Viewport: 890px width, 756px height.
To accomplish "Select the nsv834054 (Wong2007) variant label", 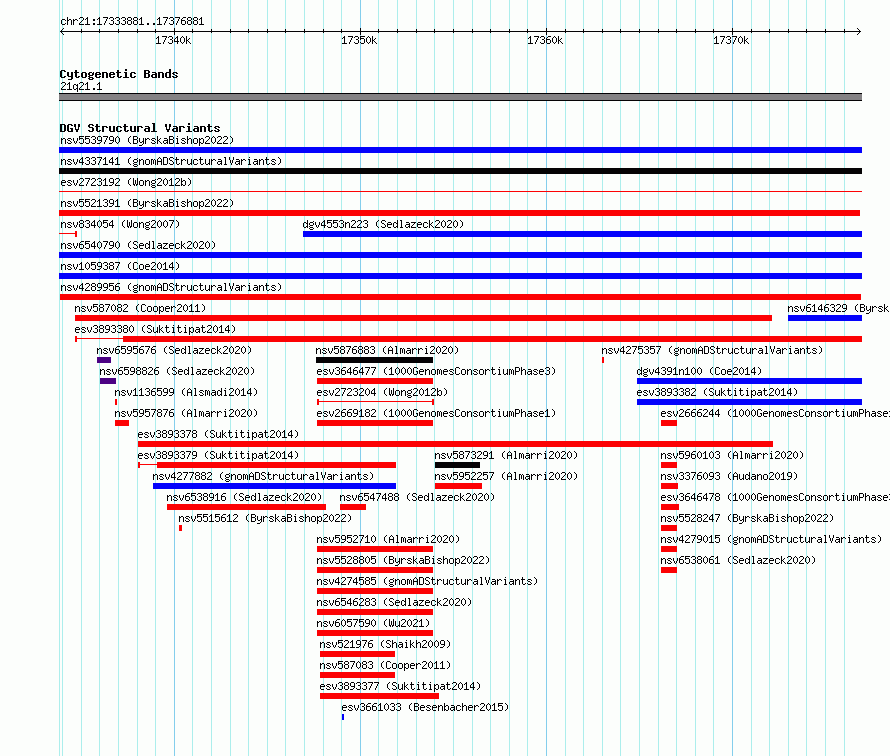I will click(120, 224).
